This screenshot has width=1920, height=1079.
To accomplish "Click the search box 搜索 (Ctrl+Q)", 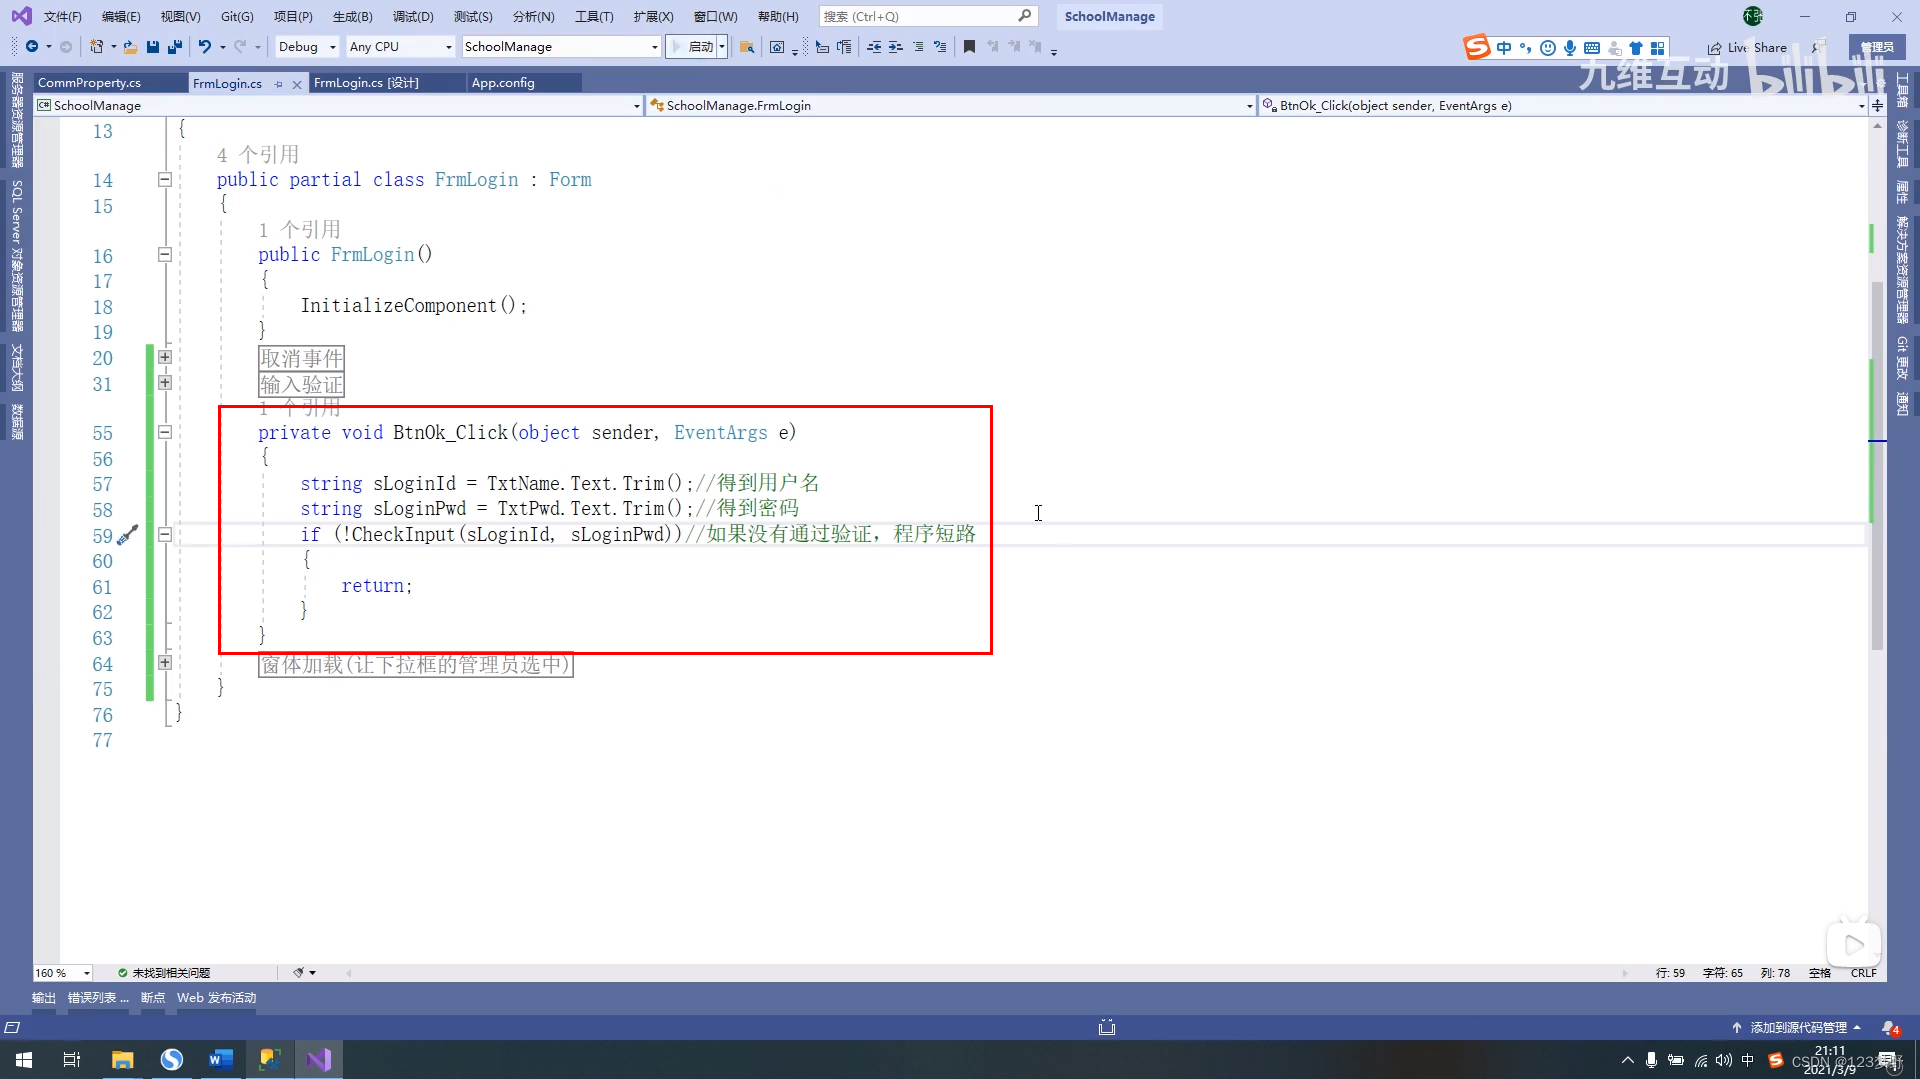I will click(928, 17).
